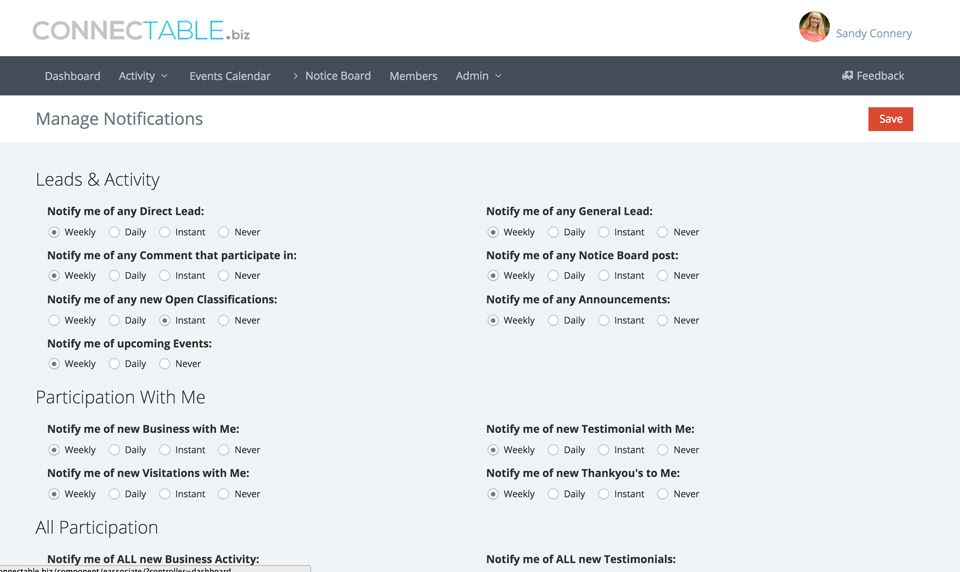This screenshot has width=960, height=572.
Task: Click the Sandy Connery user name
Action: [874, 33]
